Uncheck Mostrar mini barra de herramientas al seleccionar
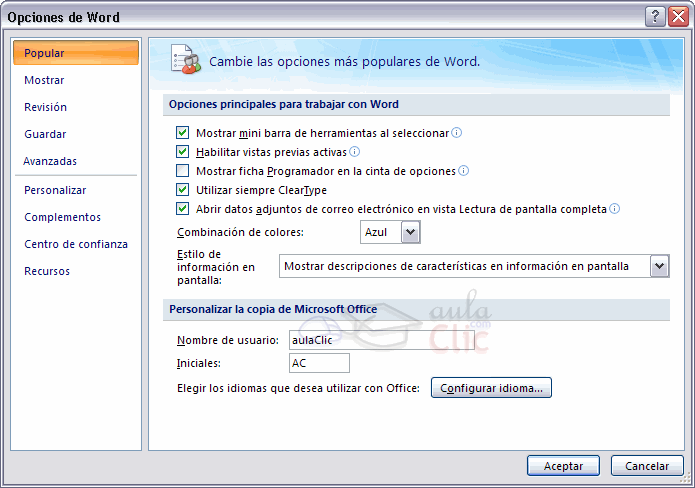The image size is (695, 488). coord(182,133)
